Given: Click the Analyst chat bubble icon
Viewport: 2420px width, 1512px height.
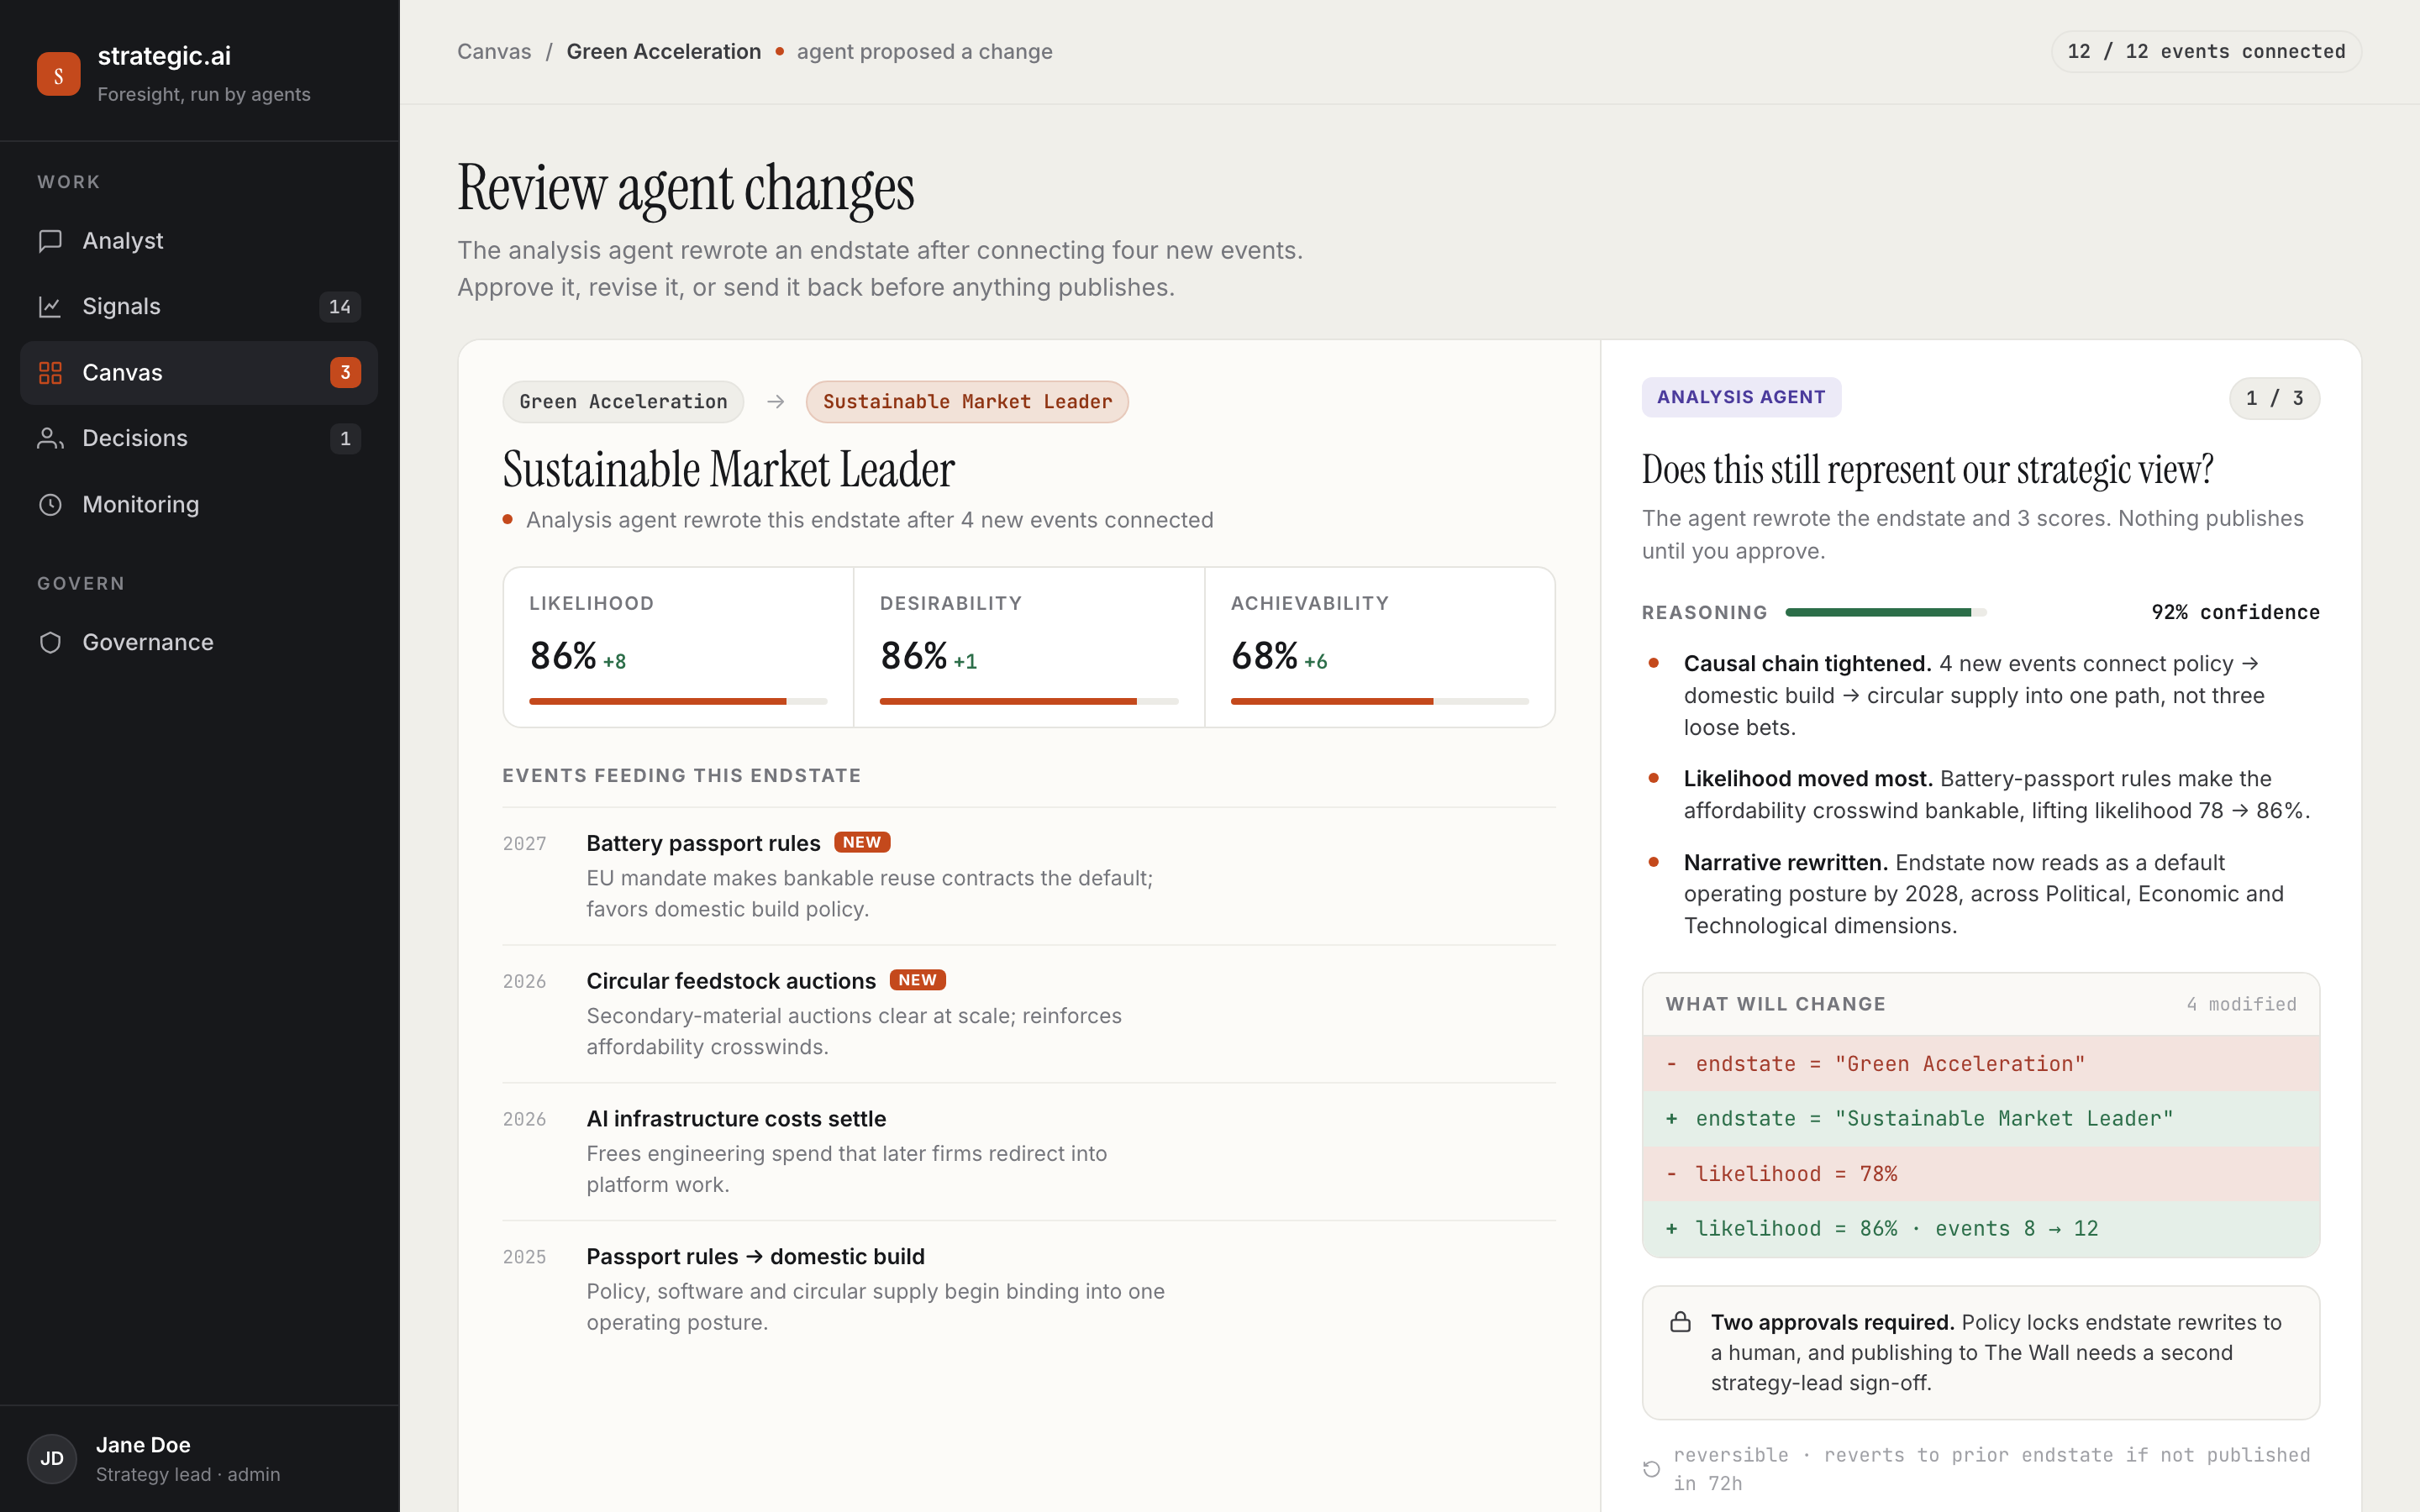Looking at the screenshot, I should (50, 241).
